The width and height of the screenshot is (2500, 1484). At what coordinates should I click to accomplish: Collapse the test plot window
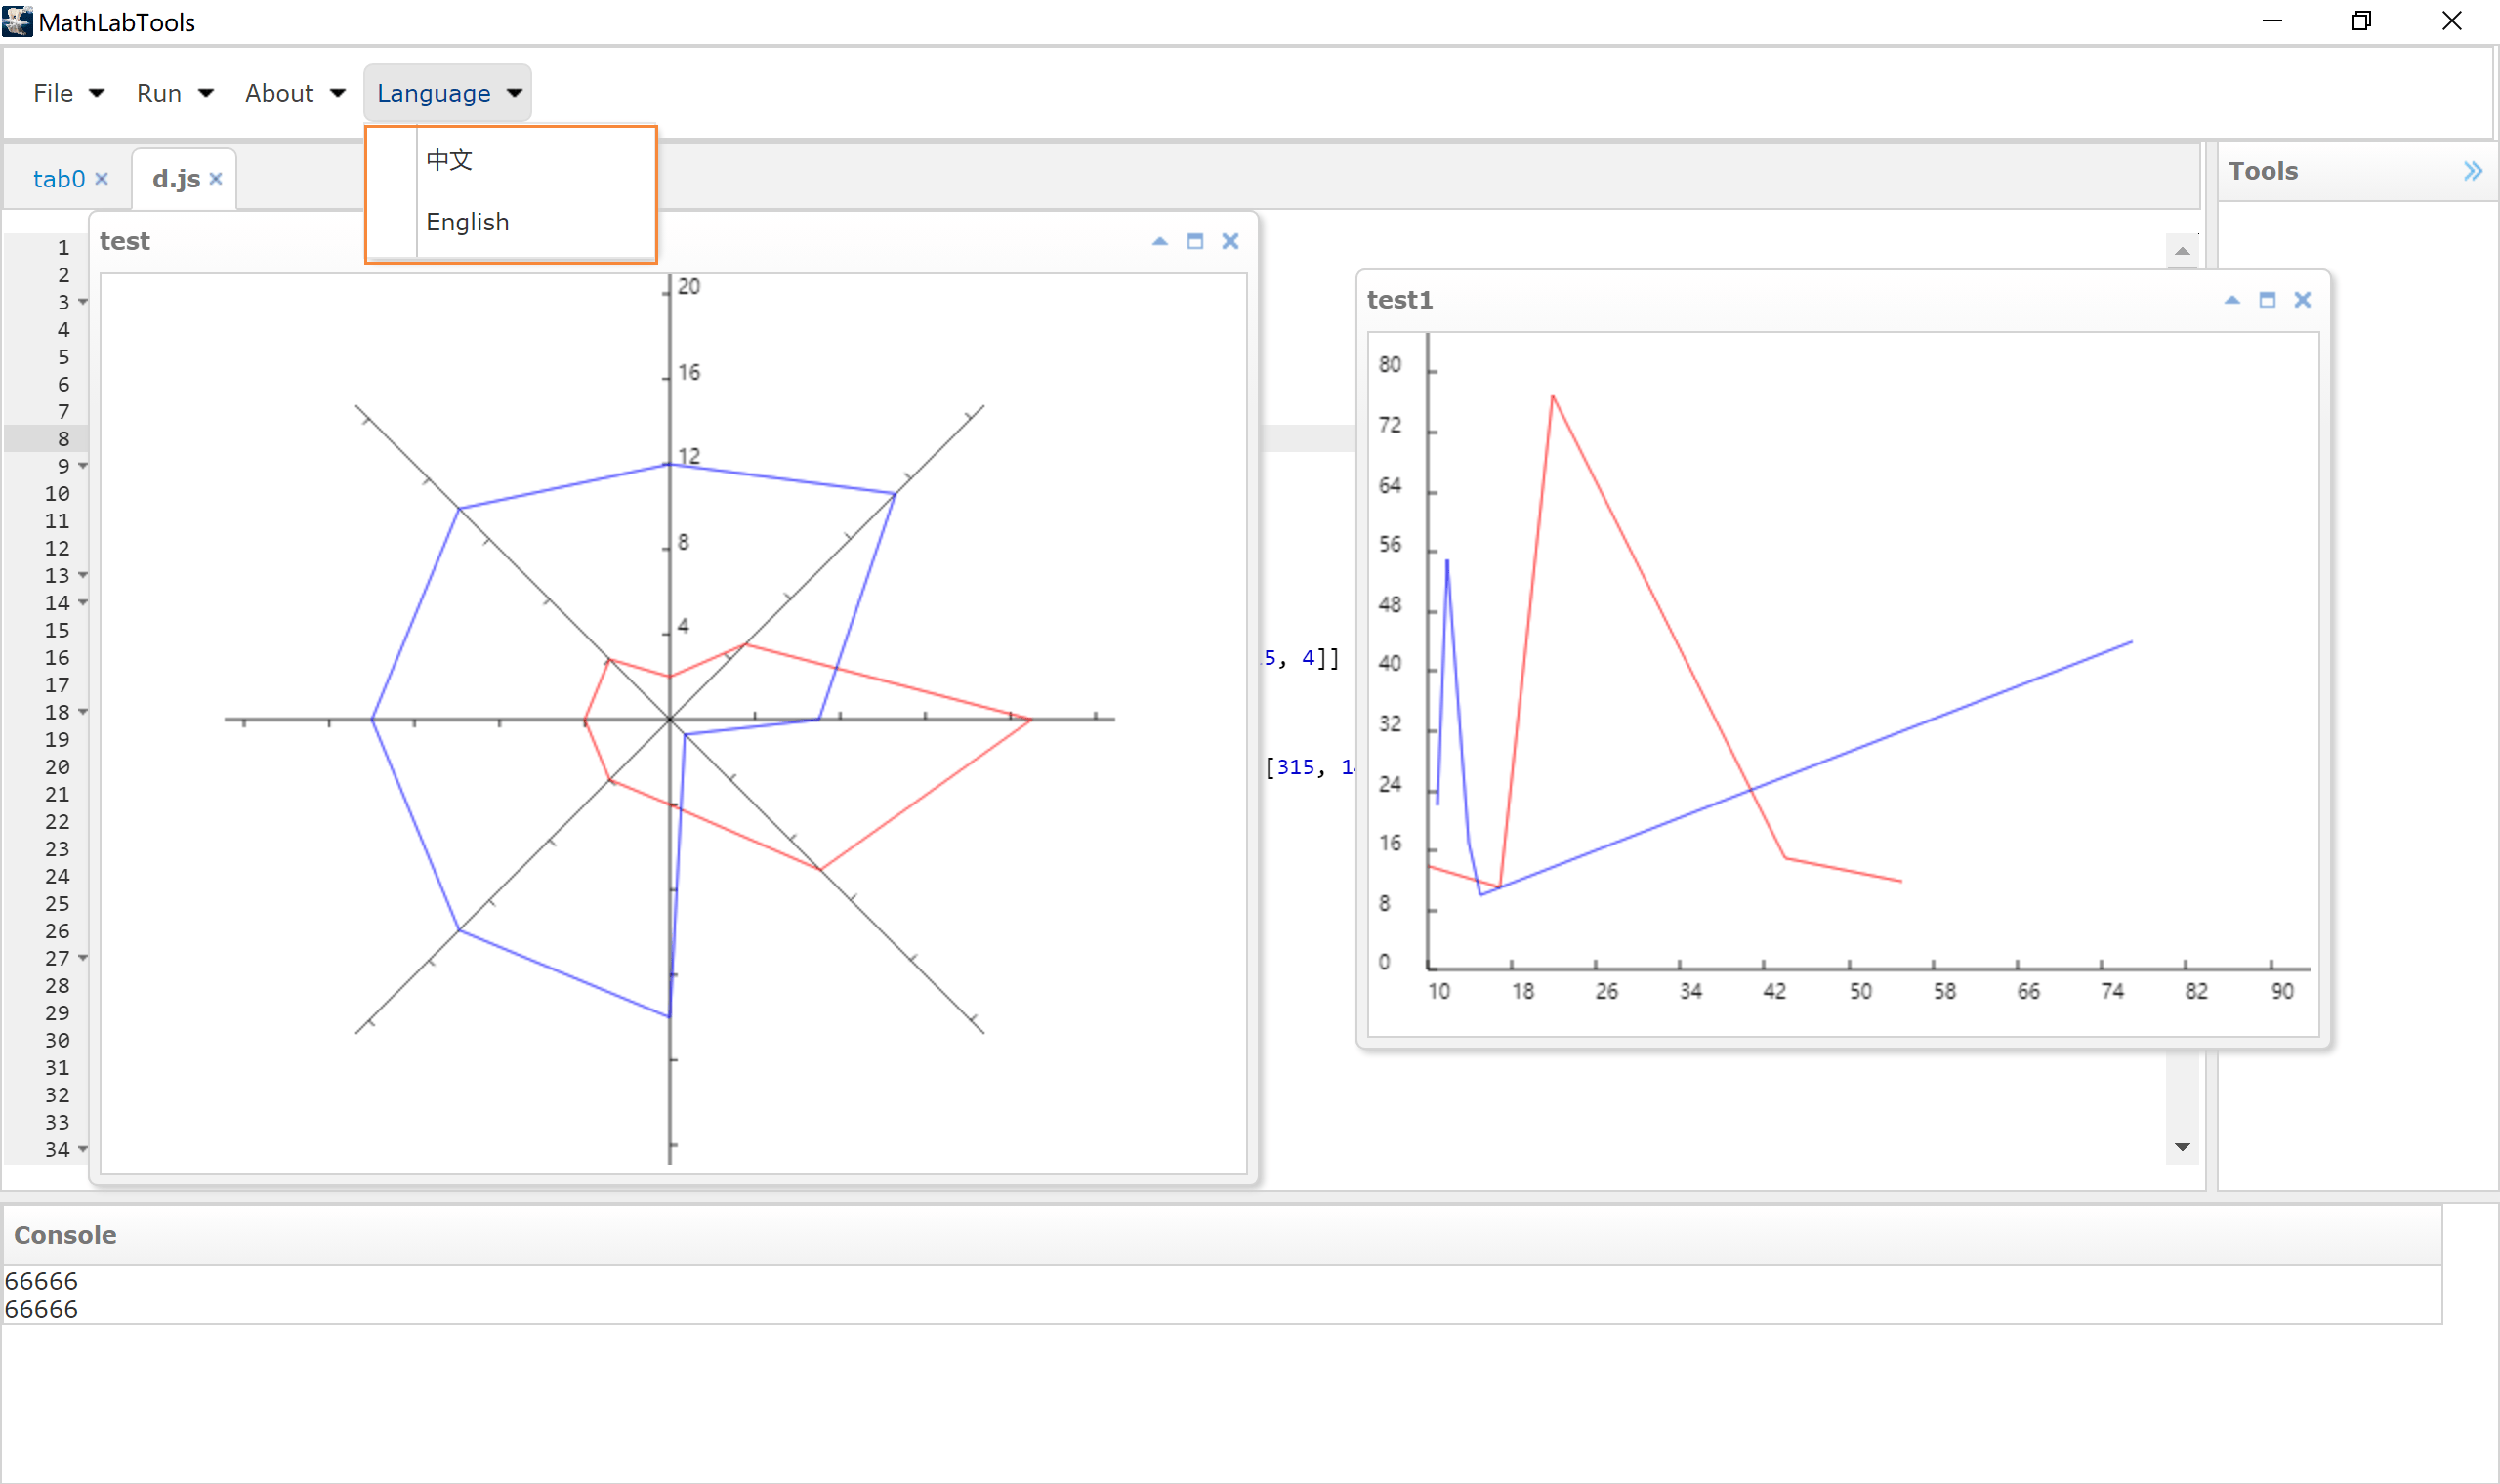click(1159, 241)
